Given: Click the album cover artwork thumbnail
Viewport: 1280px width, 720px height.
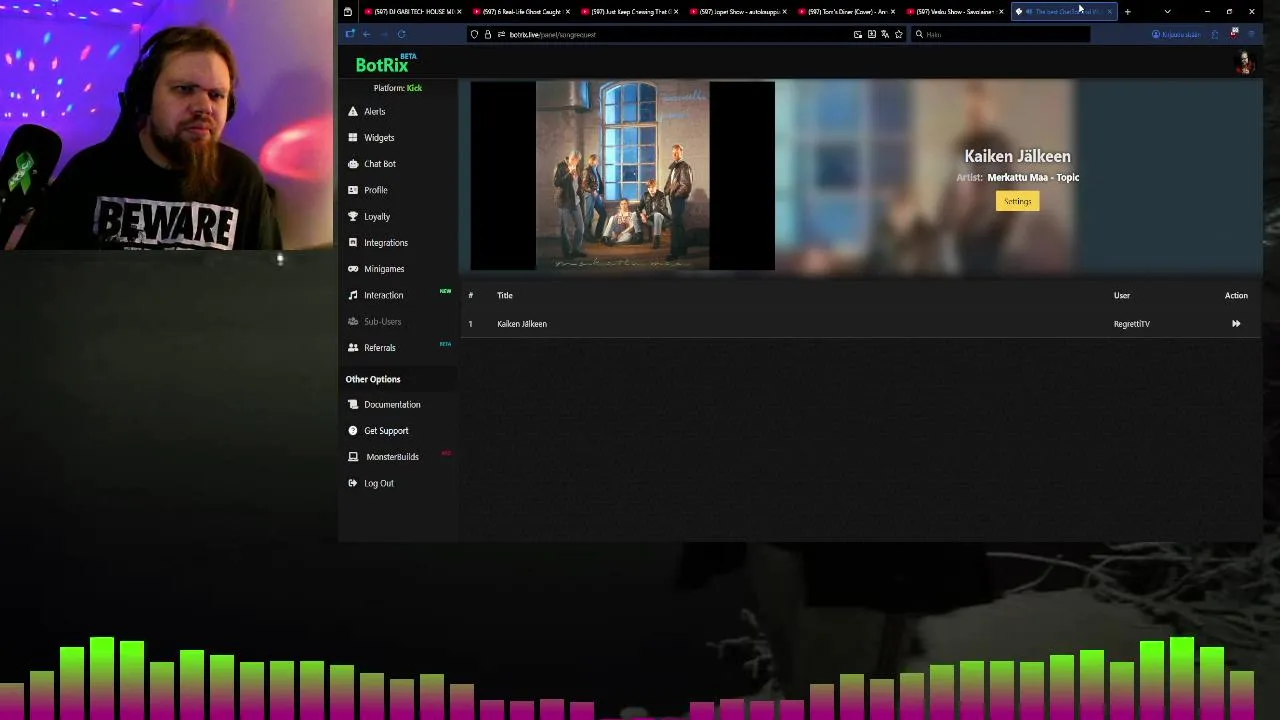Looking at the screenshot, I should [x=622, y=176].
